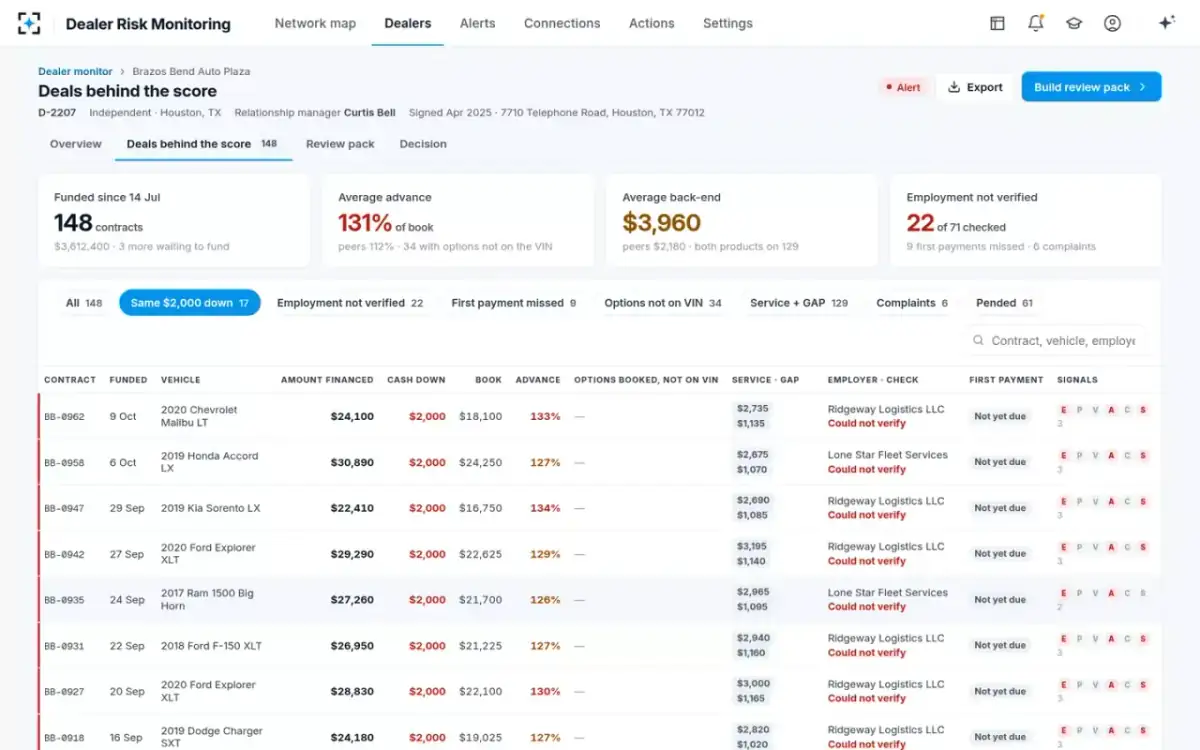The width and height of the screenshot is (1200, 750).
Task: Open the notifications bell
Action: [x=1035, y=23]
